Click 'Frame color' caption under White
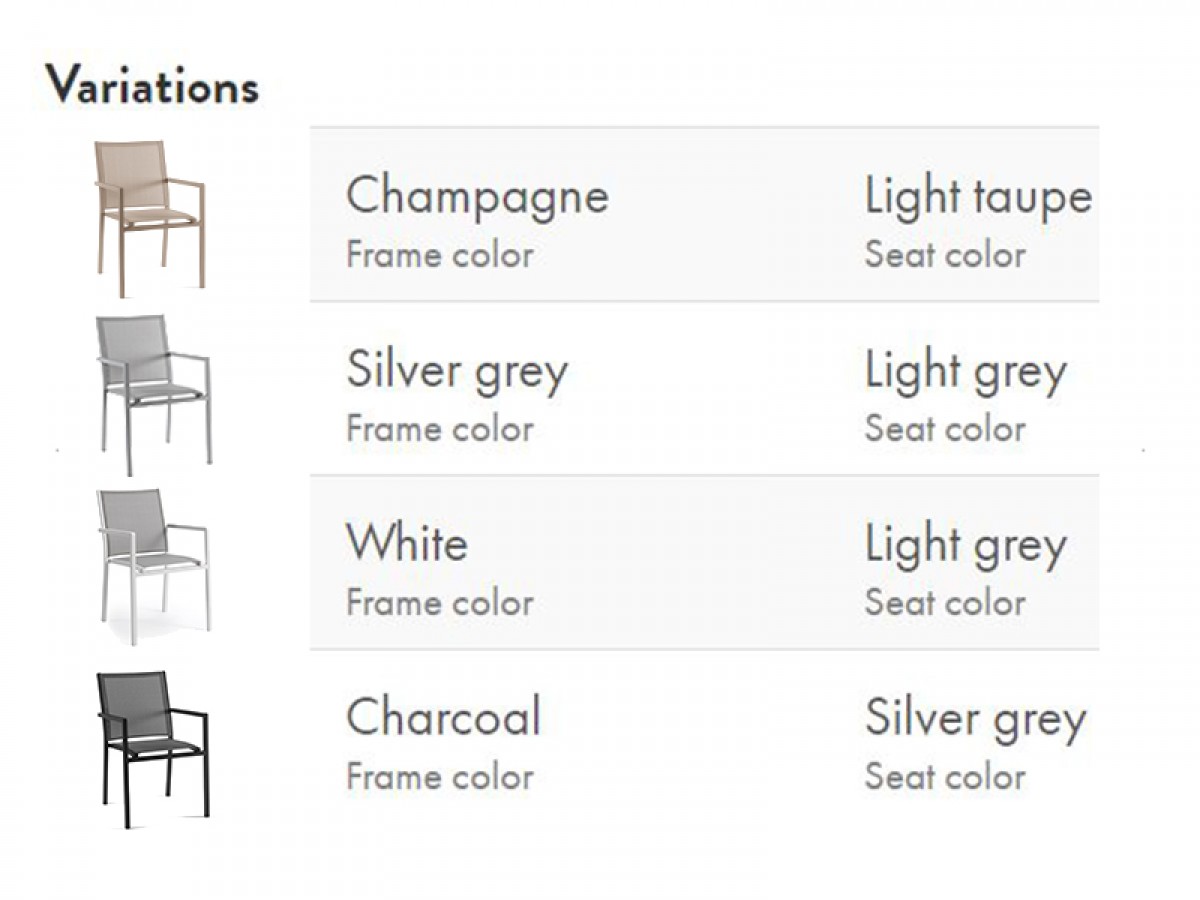This screenshot has height=900, width=1200. 440,603
